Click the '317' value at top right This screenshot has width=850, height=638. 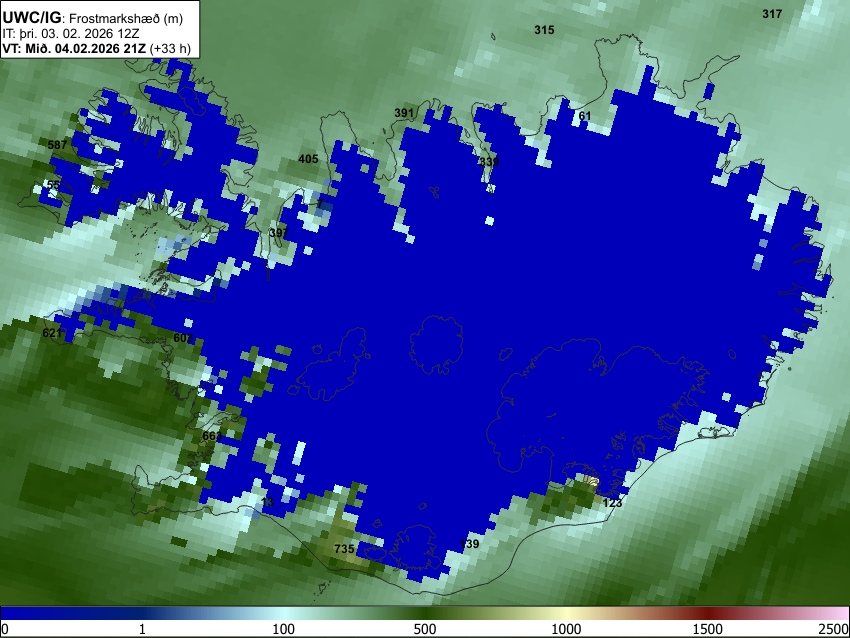tap(772, 14)
